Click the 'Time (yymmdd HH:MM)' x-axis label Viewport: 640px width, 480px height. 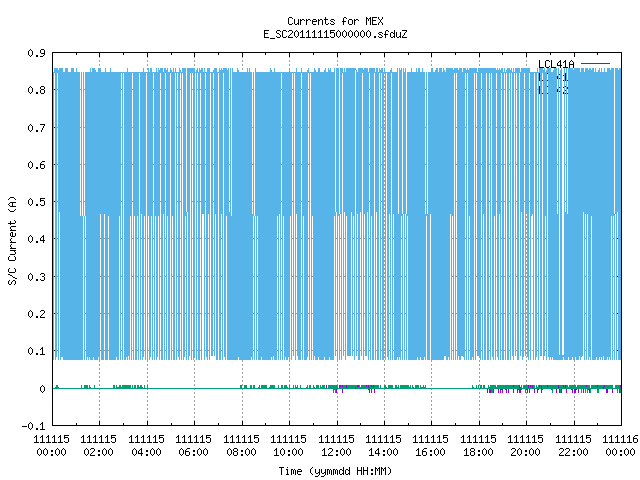click(335, 471)
